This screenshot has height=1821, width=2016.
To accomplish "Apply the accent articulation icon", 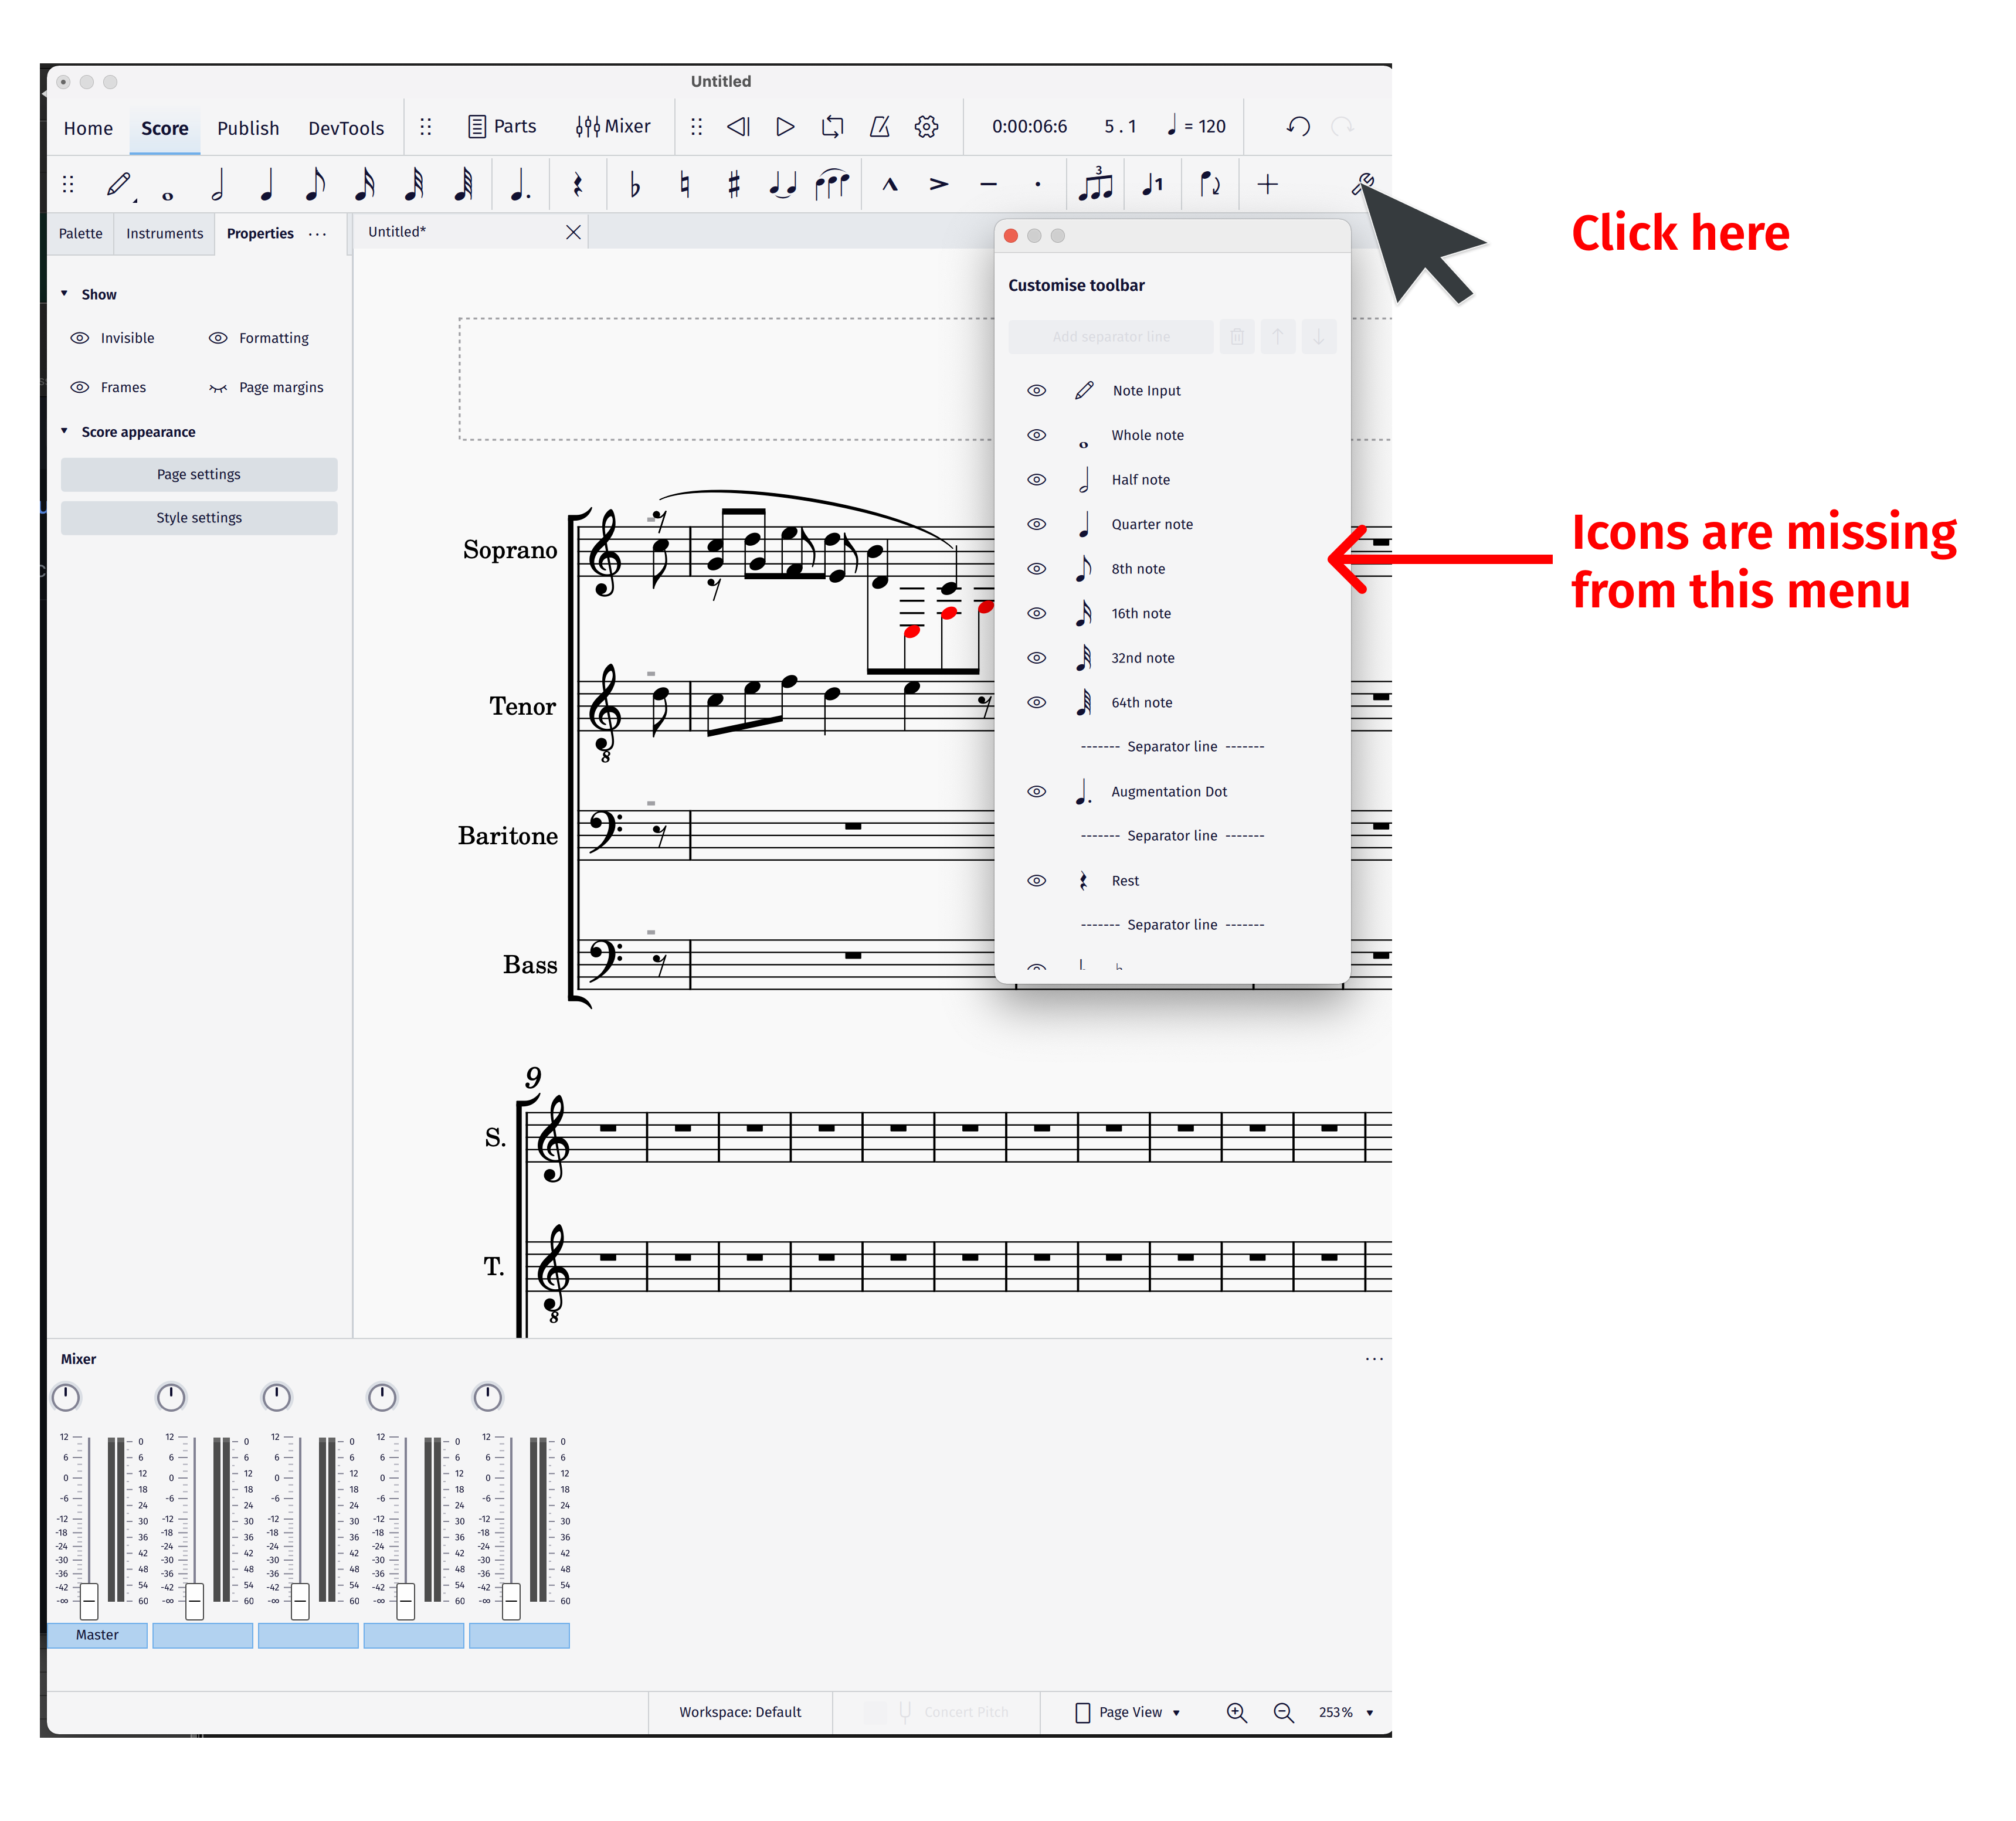I will [x=938, y=184].
